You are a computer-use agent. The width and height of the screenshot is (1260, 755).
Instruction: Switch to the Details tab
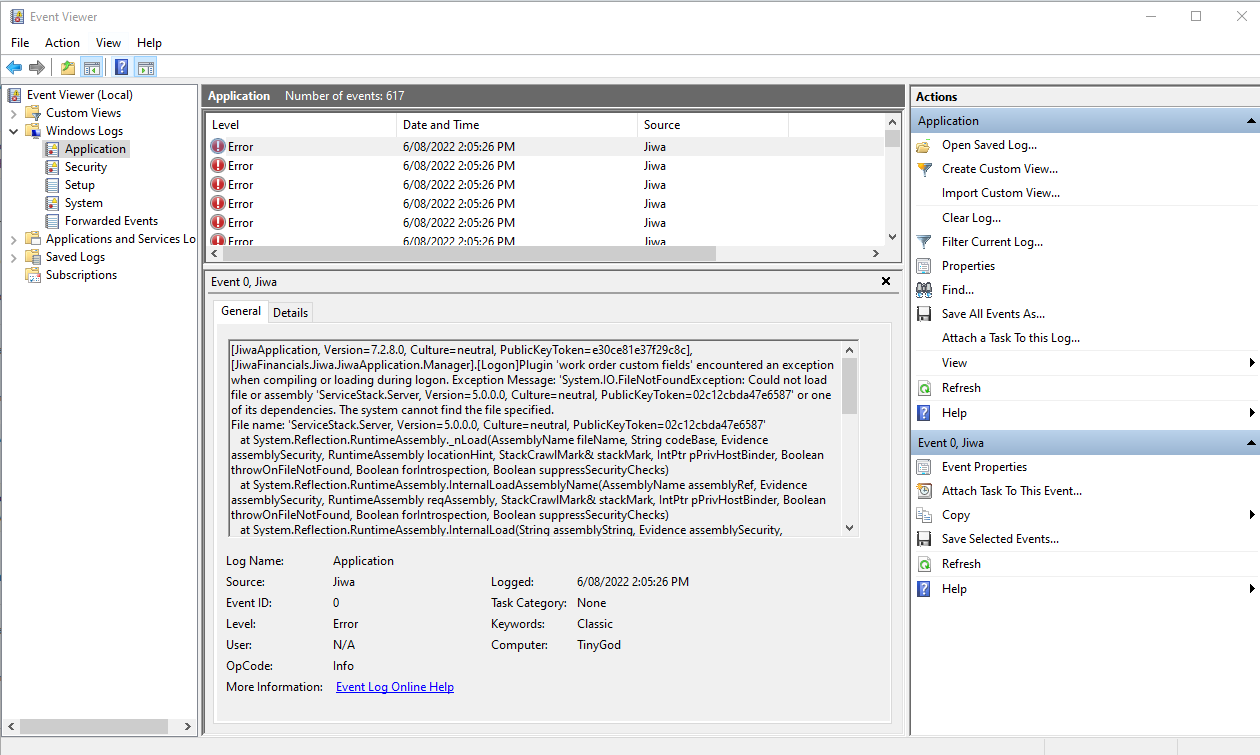point(290,312)
